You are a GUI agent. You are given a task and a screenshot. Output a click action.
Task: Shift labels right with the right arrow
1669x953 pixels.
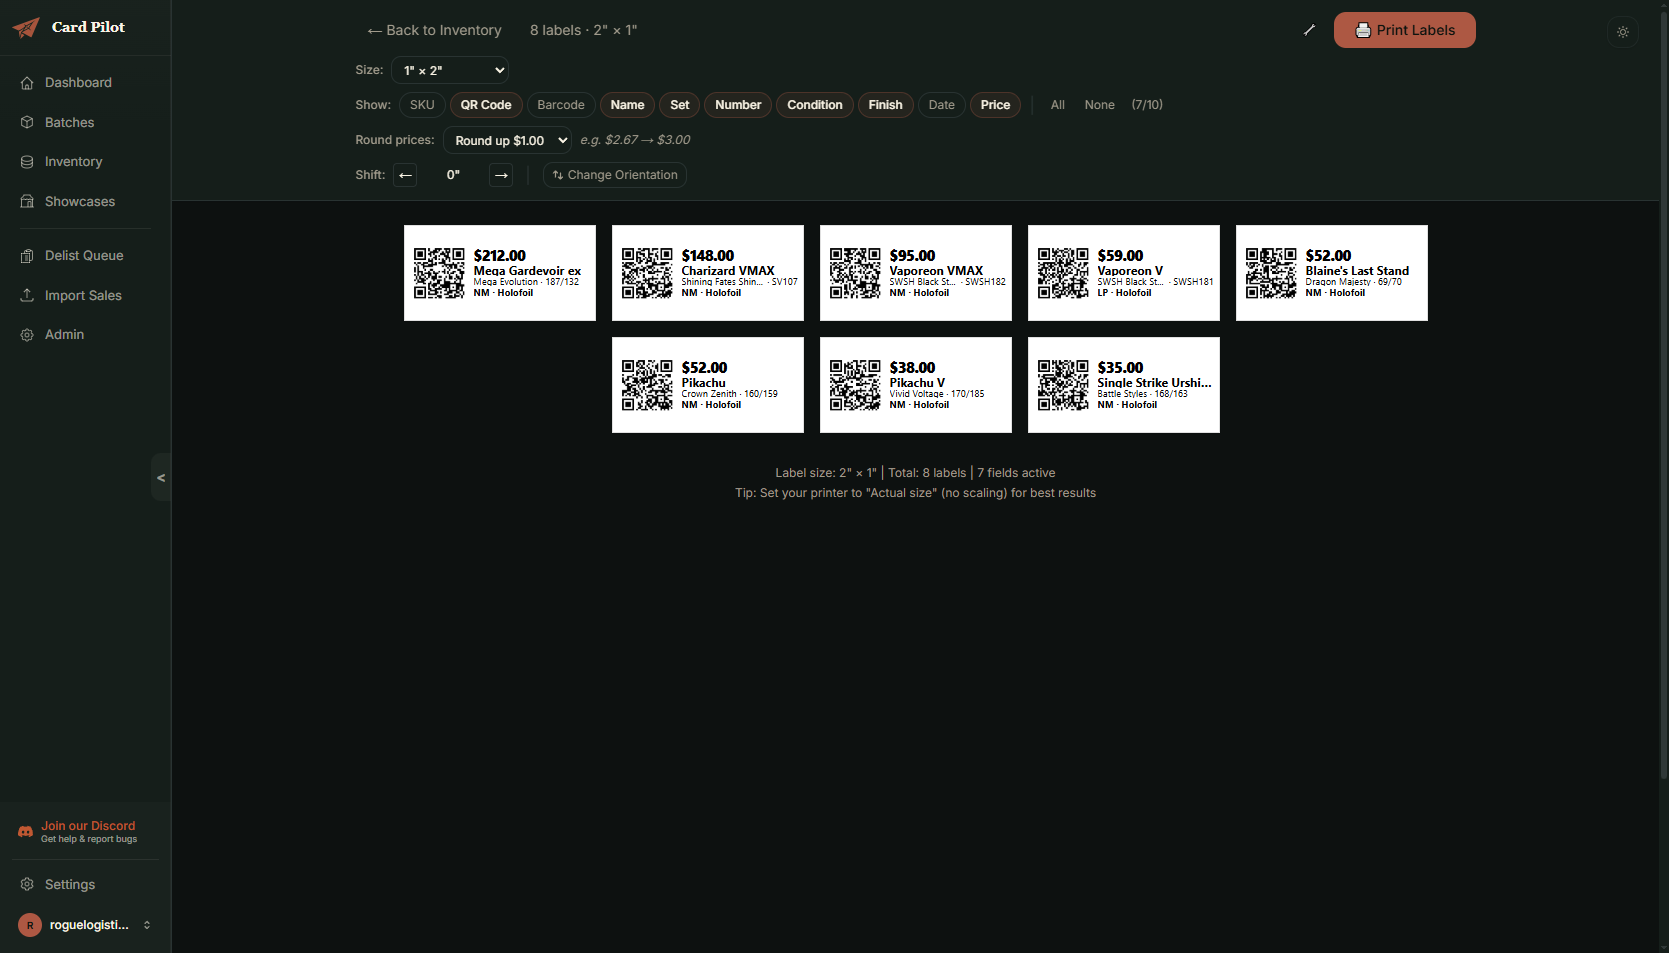[501, 175]
